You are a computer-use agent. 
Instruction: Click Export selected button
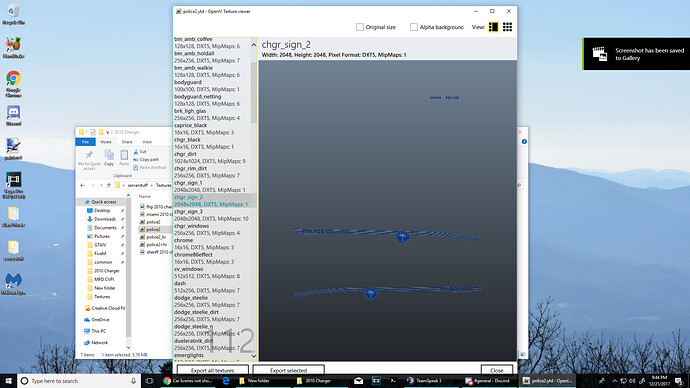click(289, 370)
